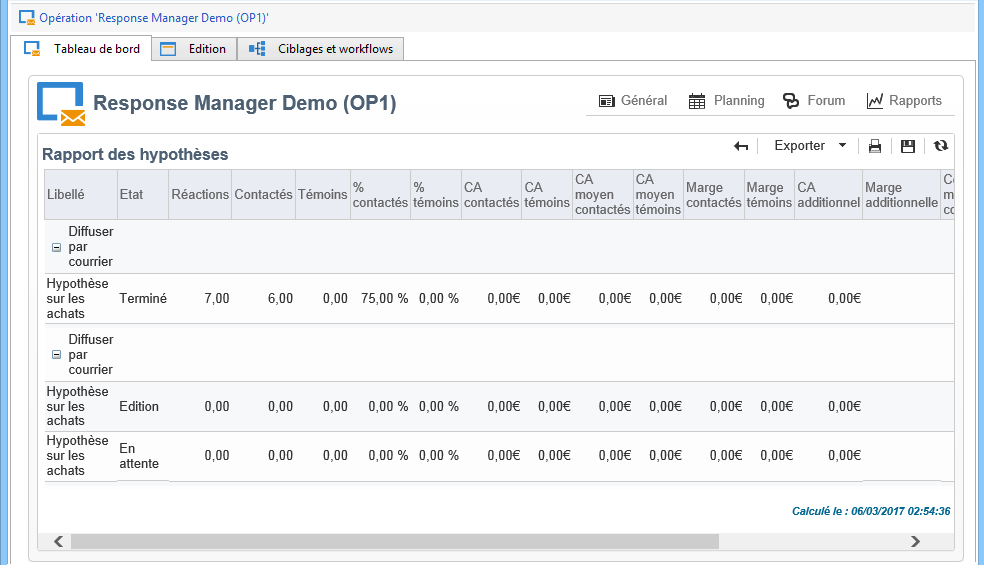
Task: Select the Tableau de bord tab
Action: point(82,48)
